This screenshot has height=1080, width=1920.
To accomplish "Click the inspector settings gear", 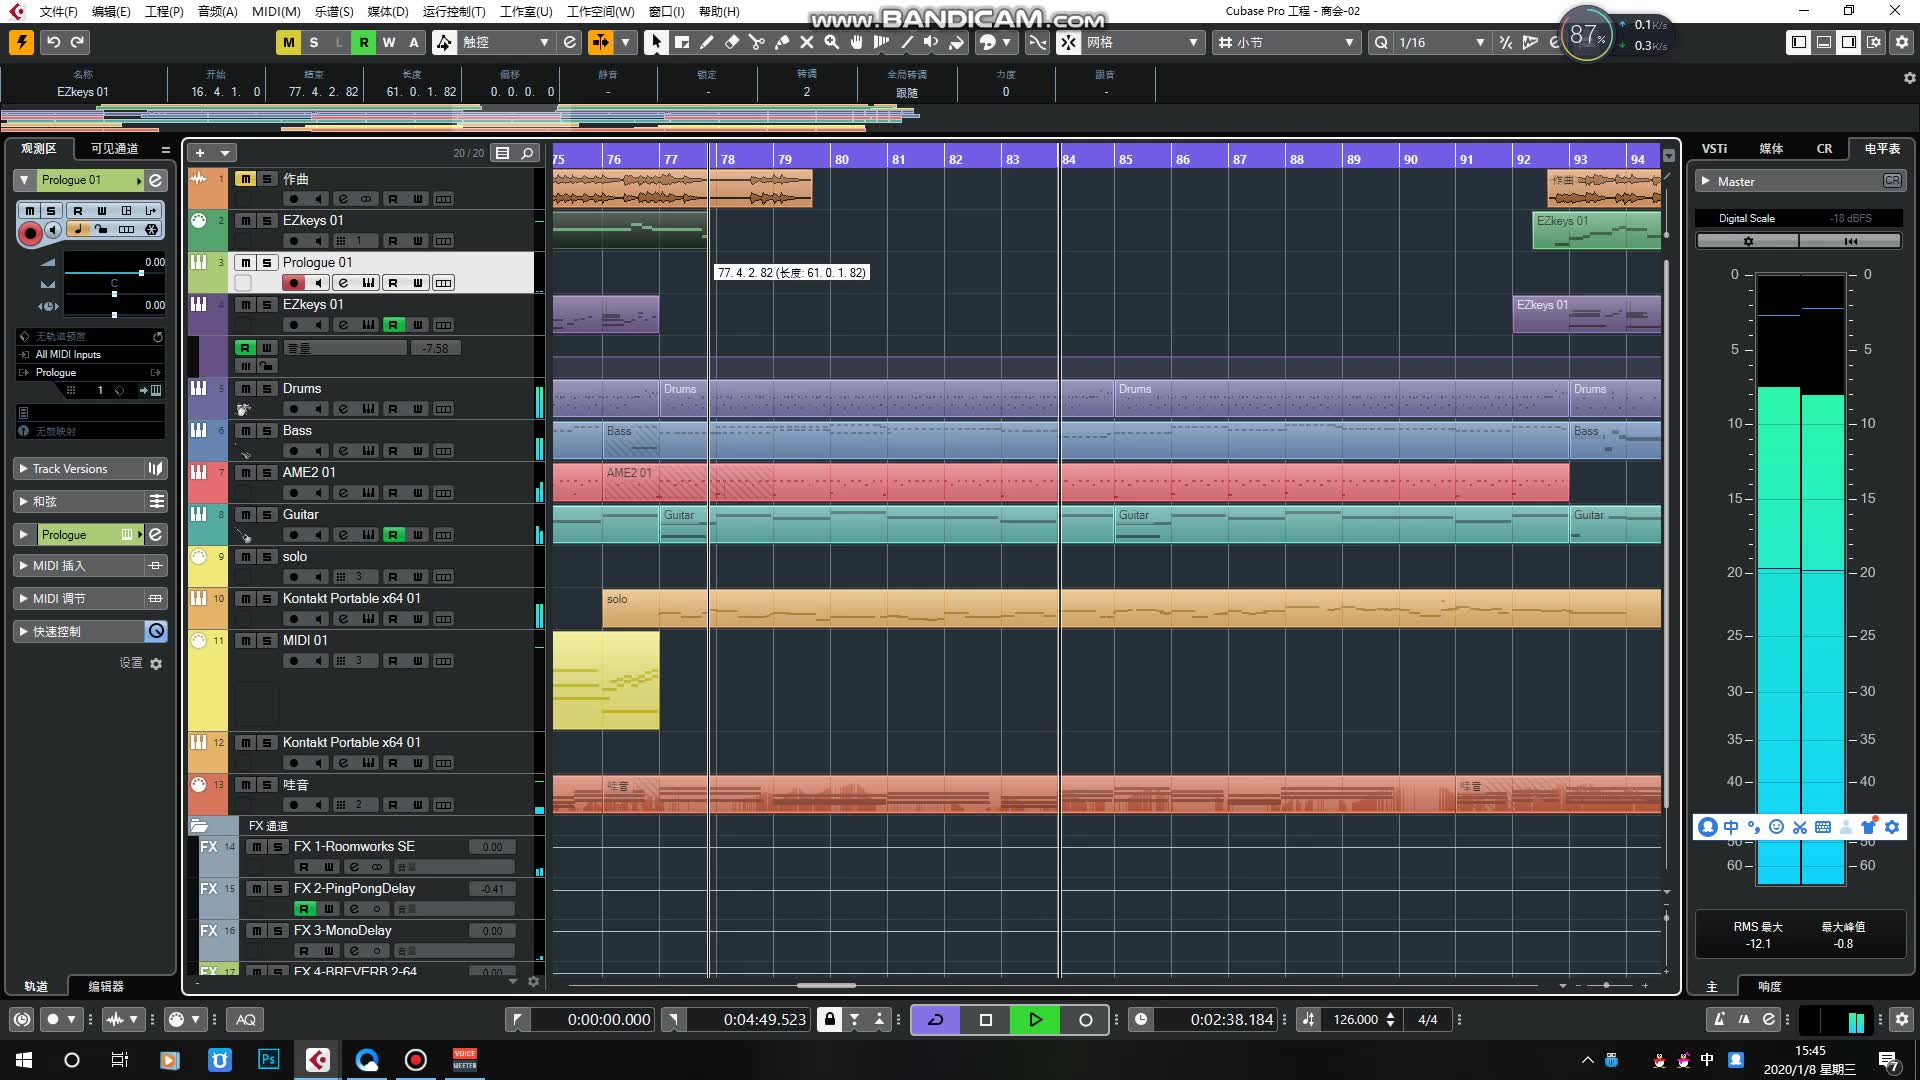I will pyautogui.click(x=156, y=664).
